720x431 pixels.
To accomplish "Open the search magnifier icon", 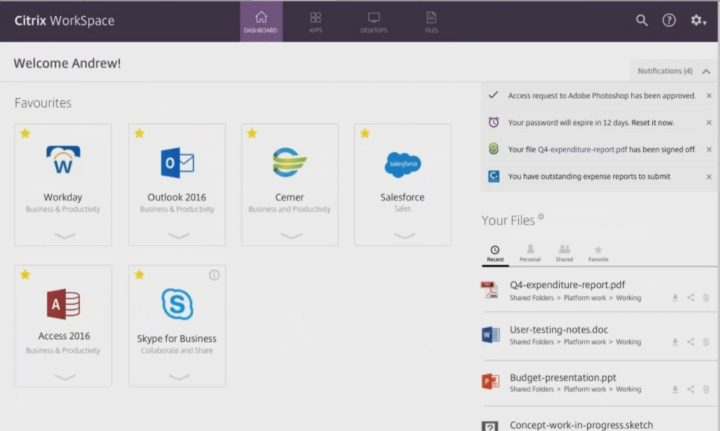I will [642, 20].
